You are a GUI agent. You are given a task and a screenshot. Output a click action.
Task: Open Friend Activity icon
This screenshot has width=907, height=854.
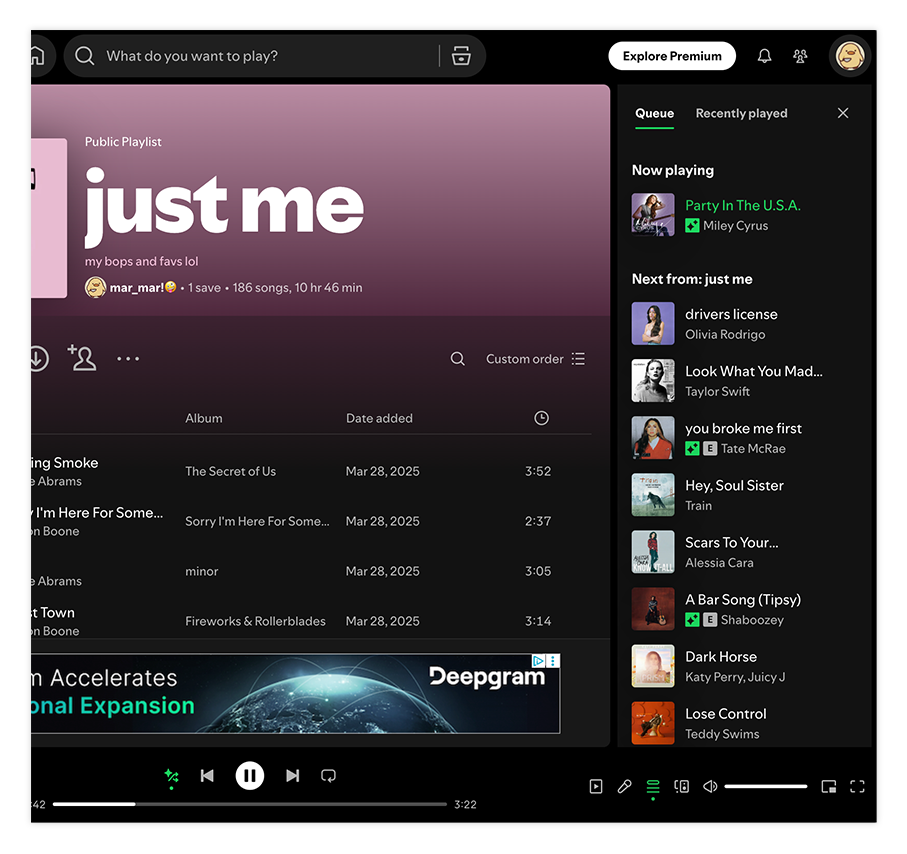[x=800, y=56]
